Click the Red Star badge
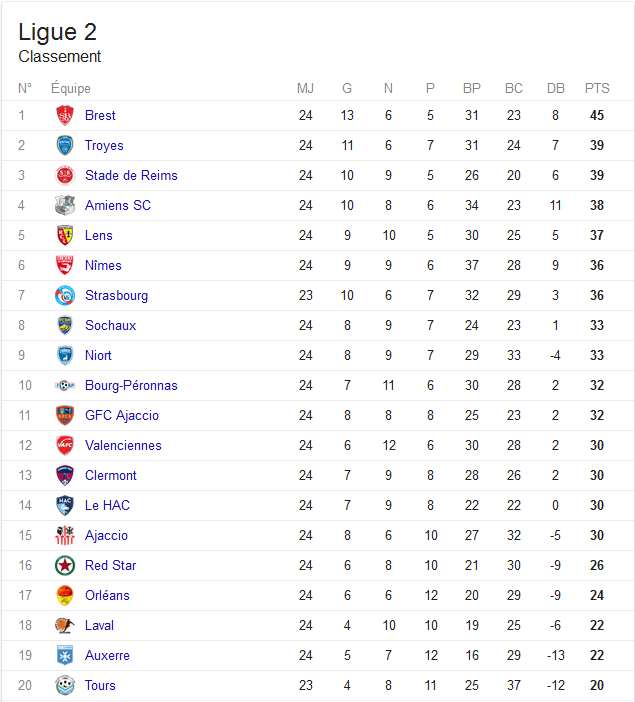Screen dimensions: 635x702 65,565
